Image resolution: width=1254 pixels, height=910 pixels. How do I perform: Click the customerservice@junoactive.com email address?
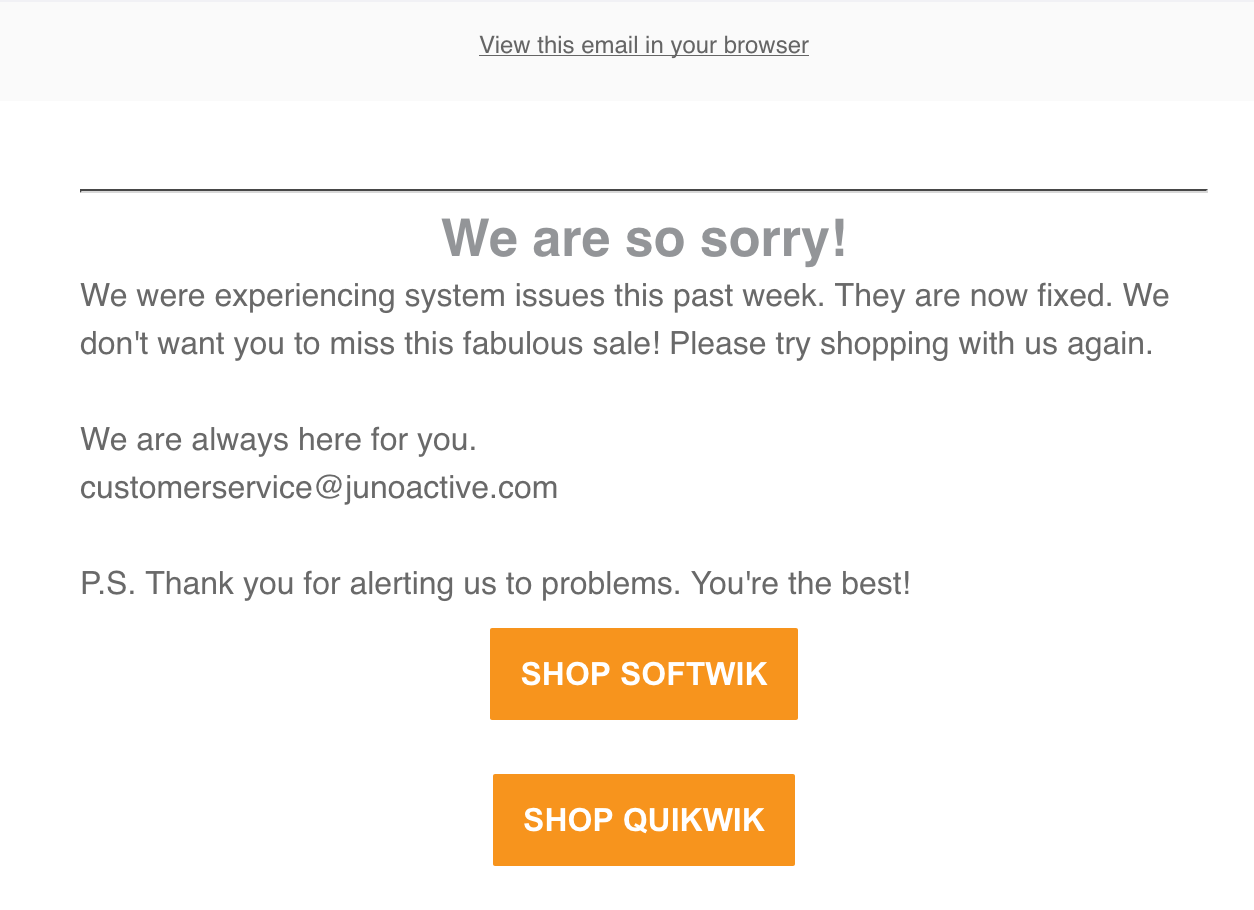[x=318, y=488]
